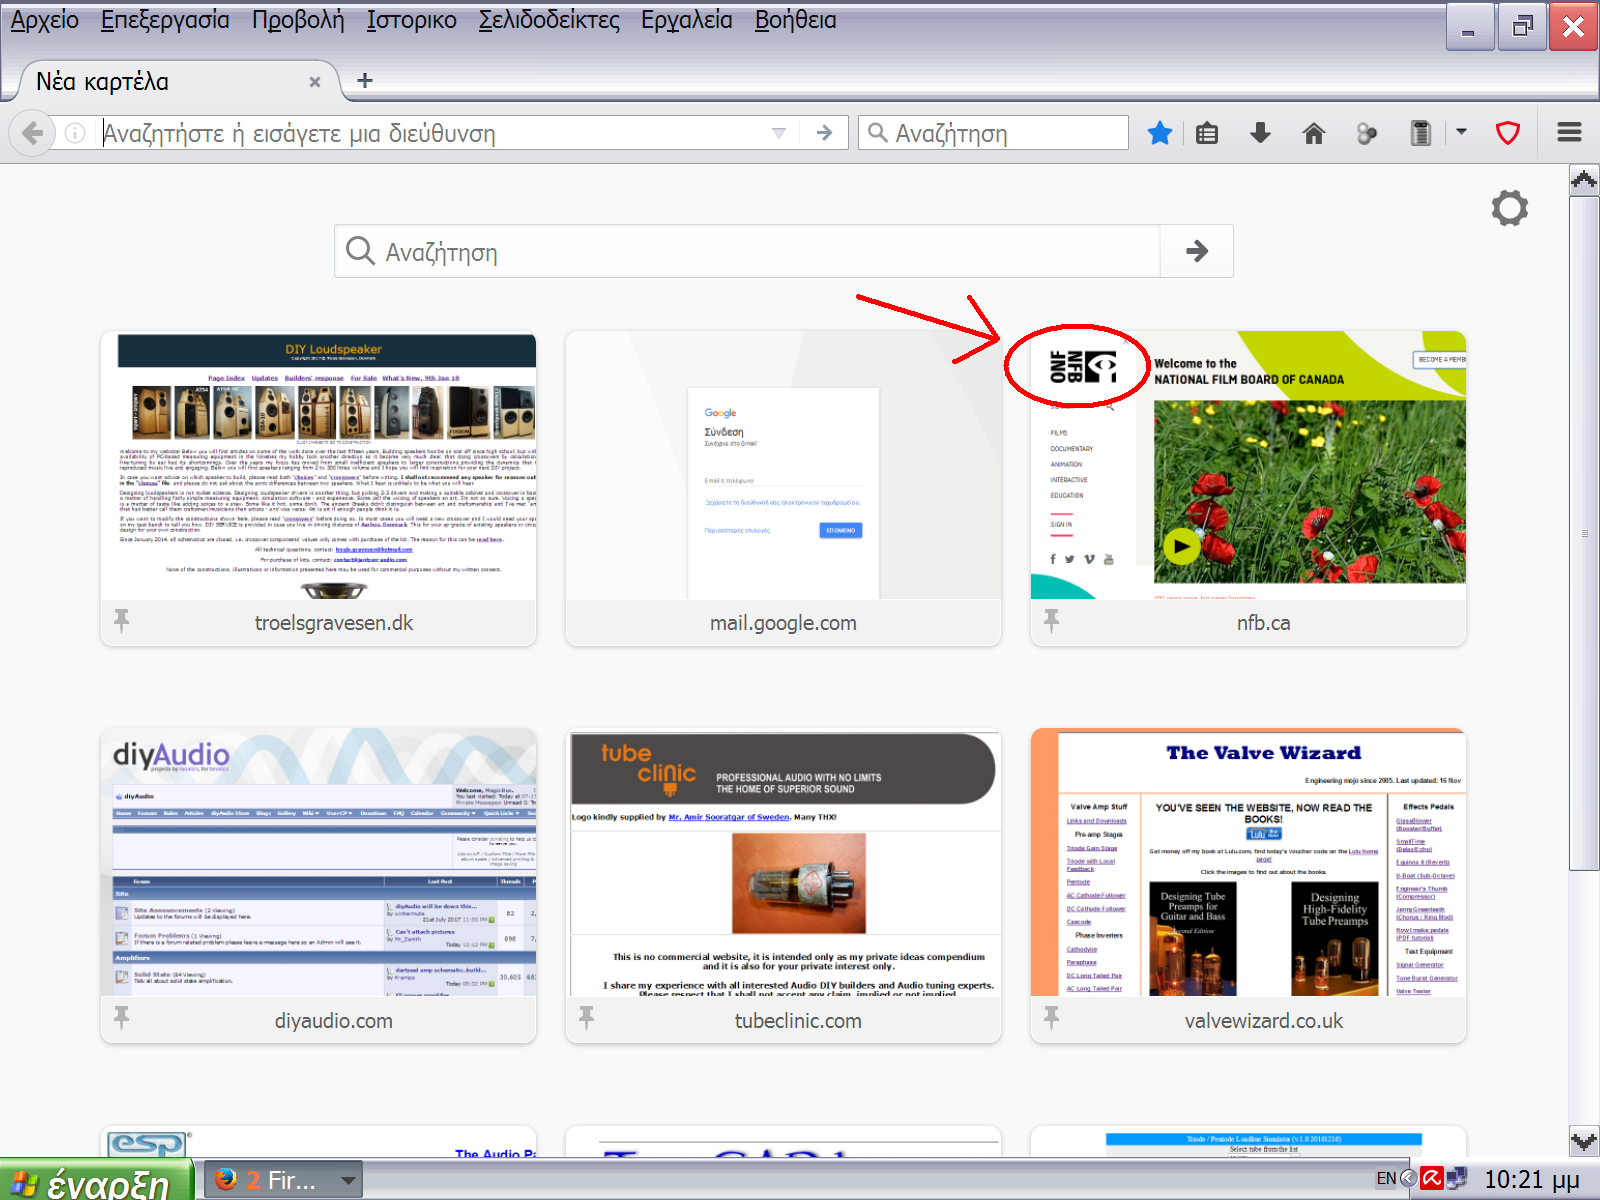
Task: Minimize the Firefox window
Action: click(x=1469, y=26)
